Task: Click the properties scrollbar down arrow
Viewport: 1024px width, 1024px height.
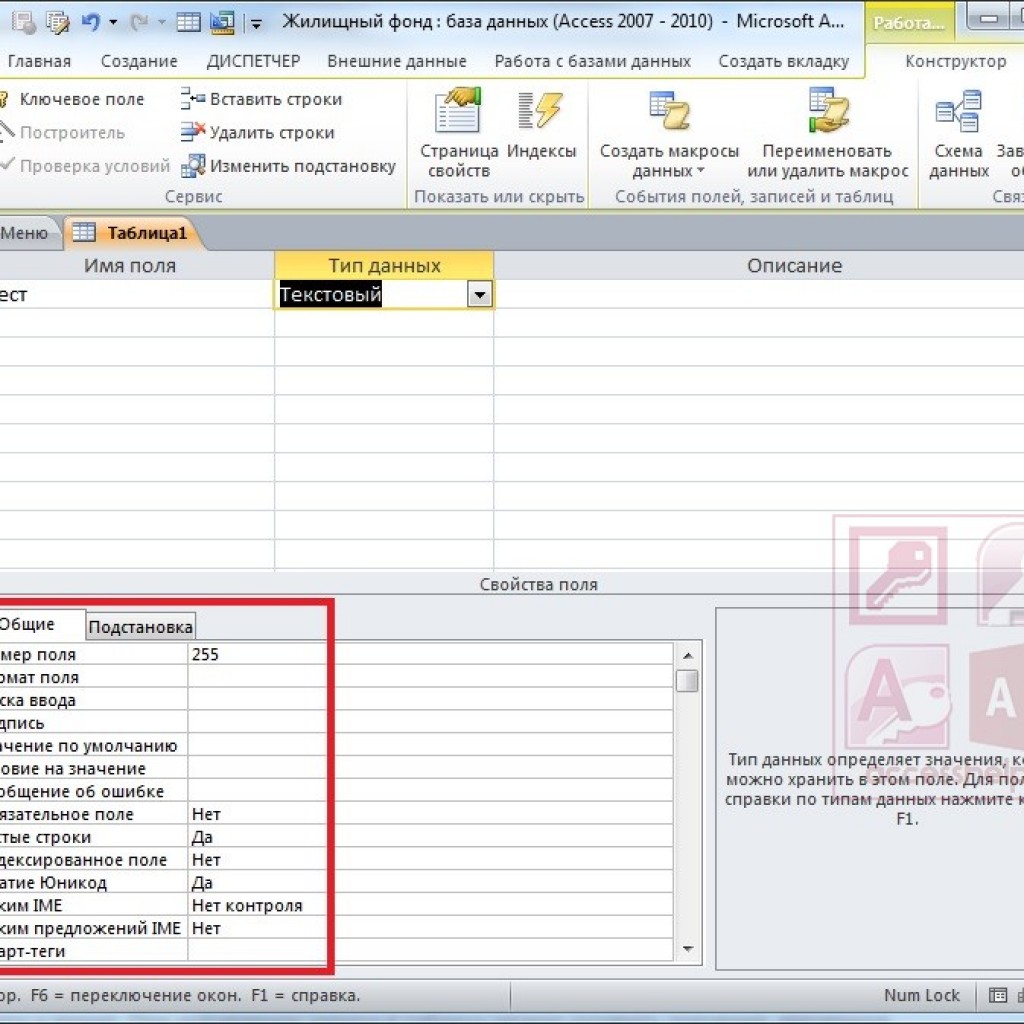Action: [688, 949]
